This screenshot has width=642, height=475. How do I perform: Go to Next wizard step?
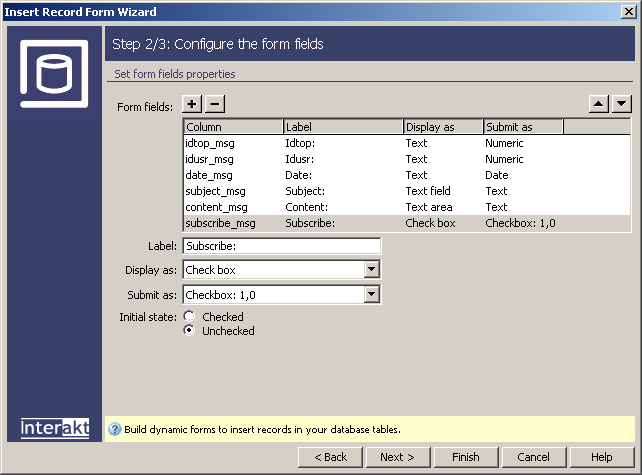click(x=397, y=457)
